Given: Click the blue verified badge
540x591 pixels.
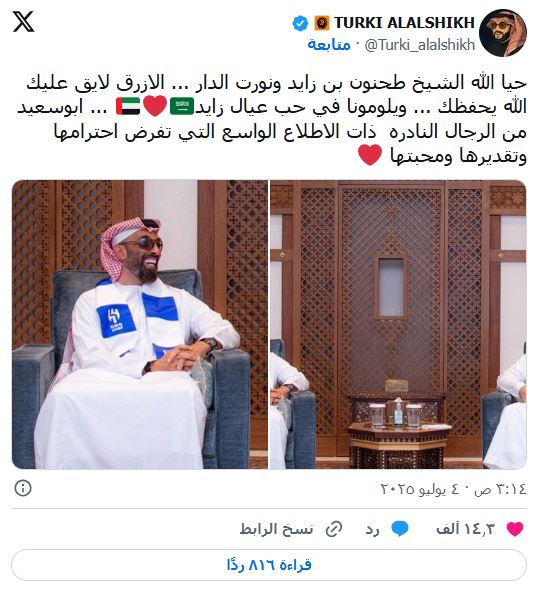Looking at the screenshot, I should pyautogui.click(x=300, y=23).
